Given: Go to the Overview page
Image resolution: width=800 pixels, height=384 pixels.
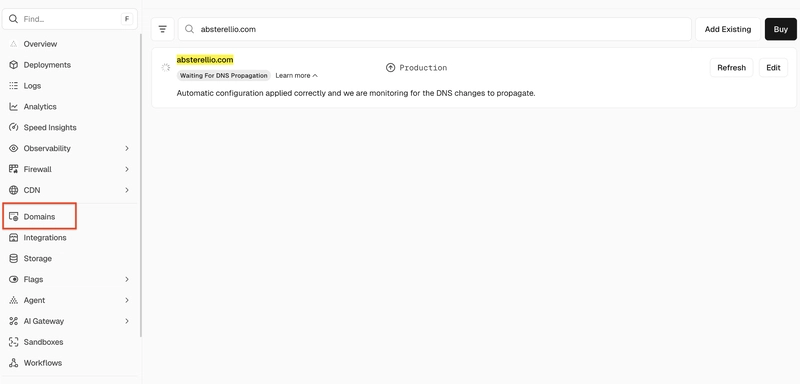Looking at the screenshot, I should pyautogui.click(x=40, y=44).
